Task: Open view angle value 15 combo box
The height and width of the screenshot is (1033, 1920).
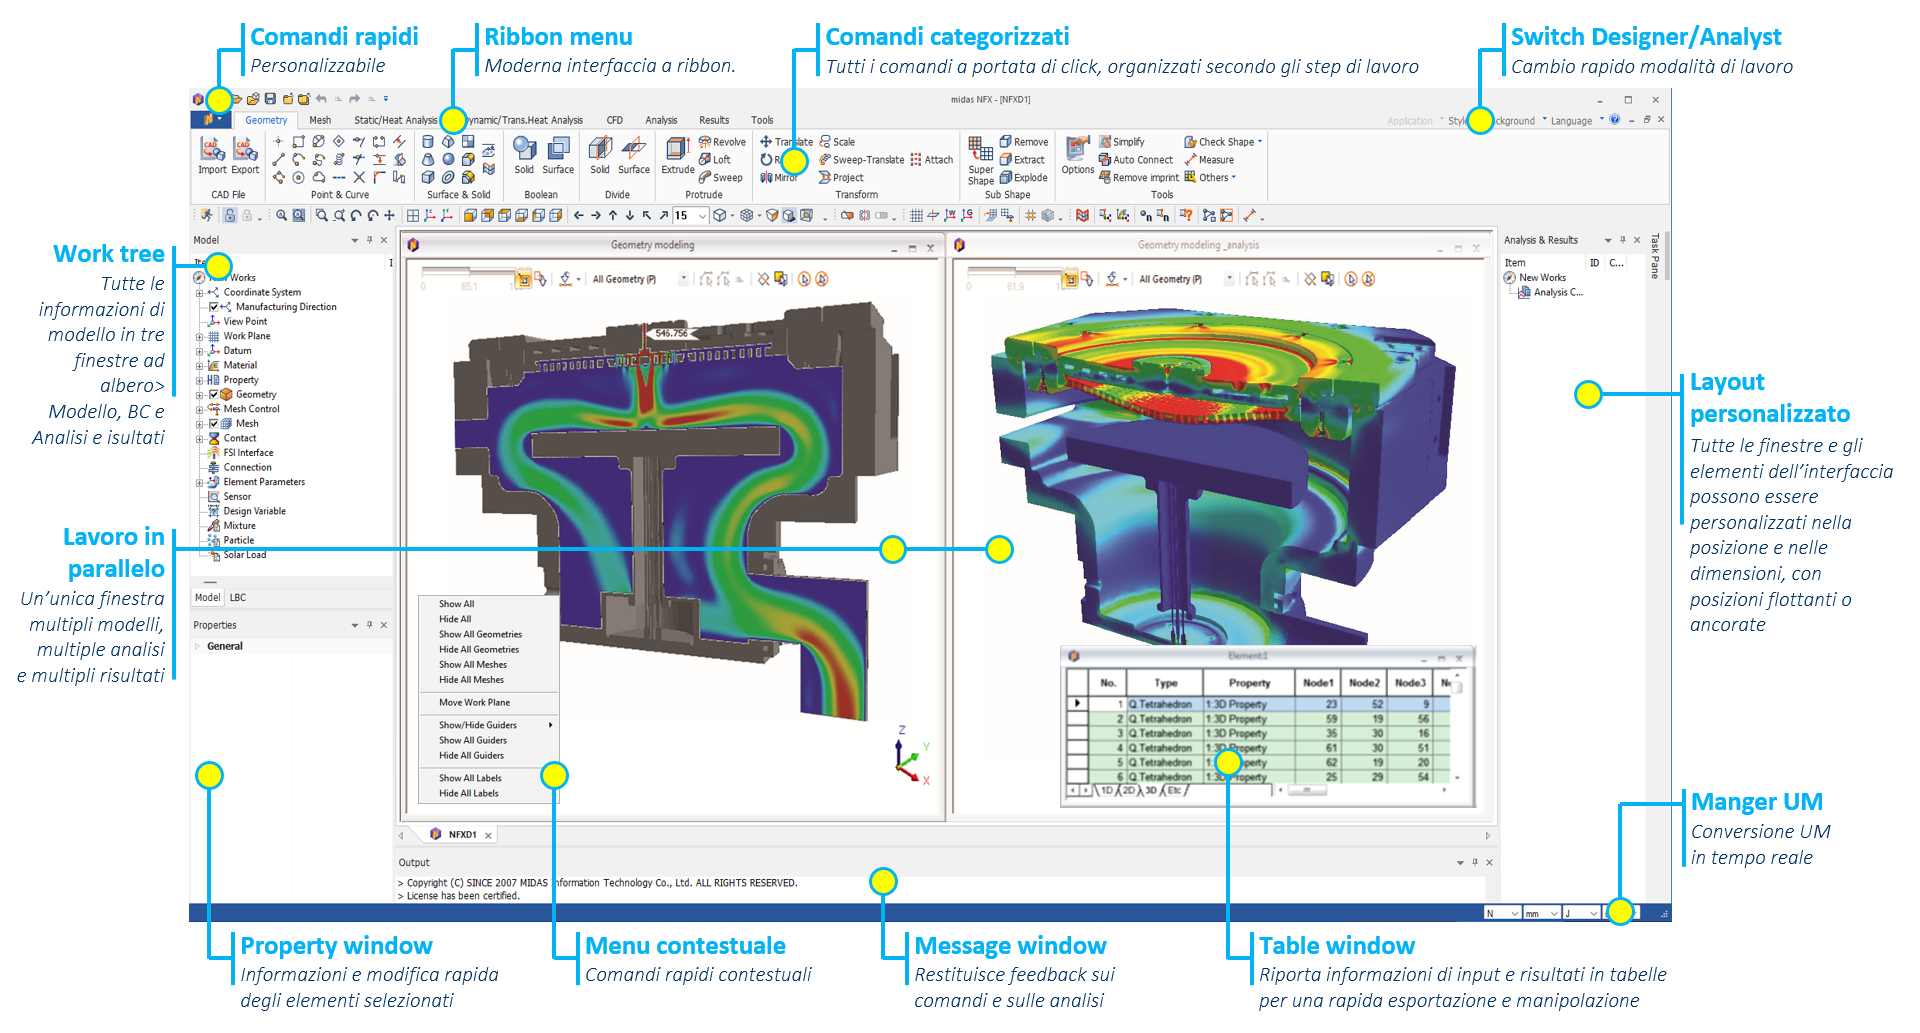Action: [691, 216]
